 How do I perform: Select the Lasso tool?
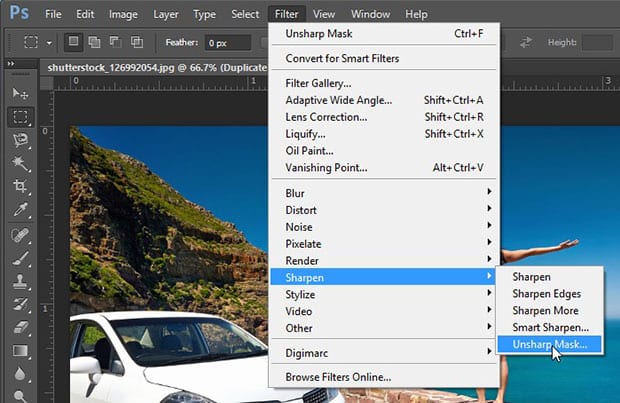click(20, 140)
